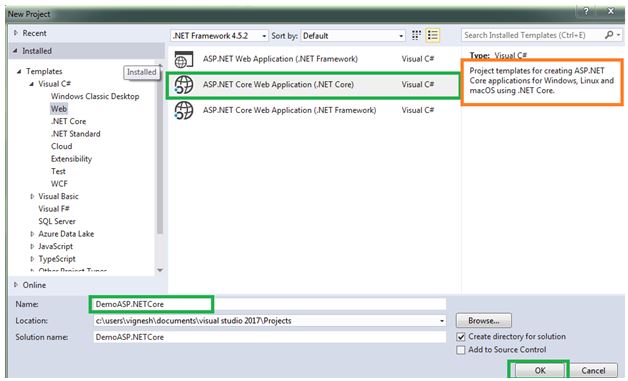
Task: Select the .NET Core category
Action: pos(68,121)
